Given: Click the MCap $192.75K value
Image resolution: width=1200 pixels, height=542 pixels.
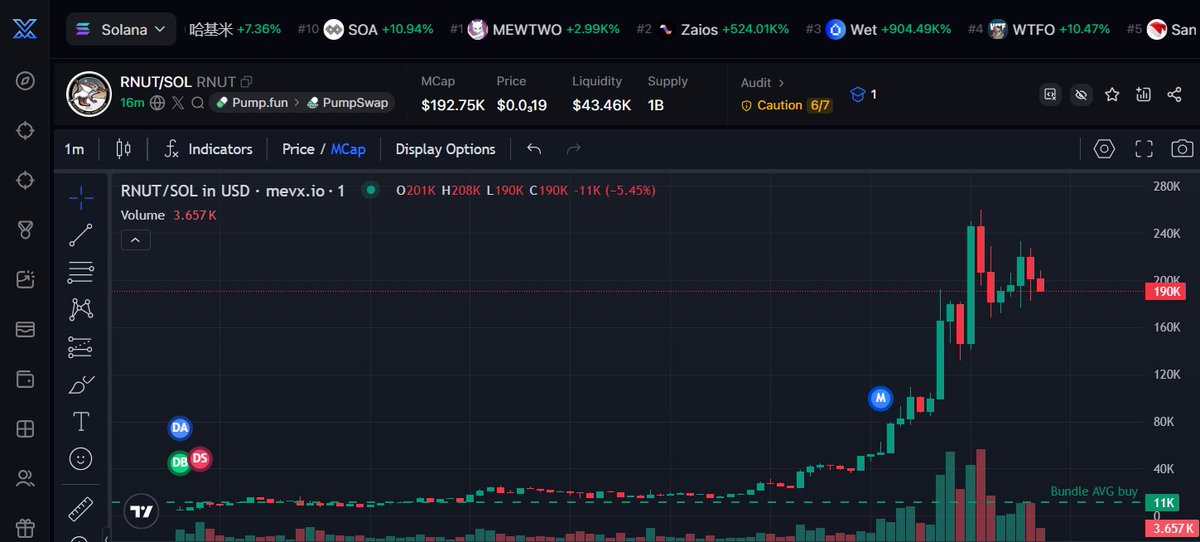Looking at the screenshot, I should [x=453, y=104].
